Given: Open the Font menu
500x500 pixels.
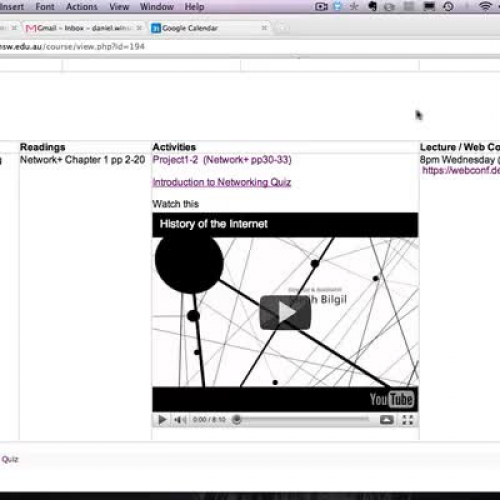Looking at the screenshot, I should coord(45,7).
